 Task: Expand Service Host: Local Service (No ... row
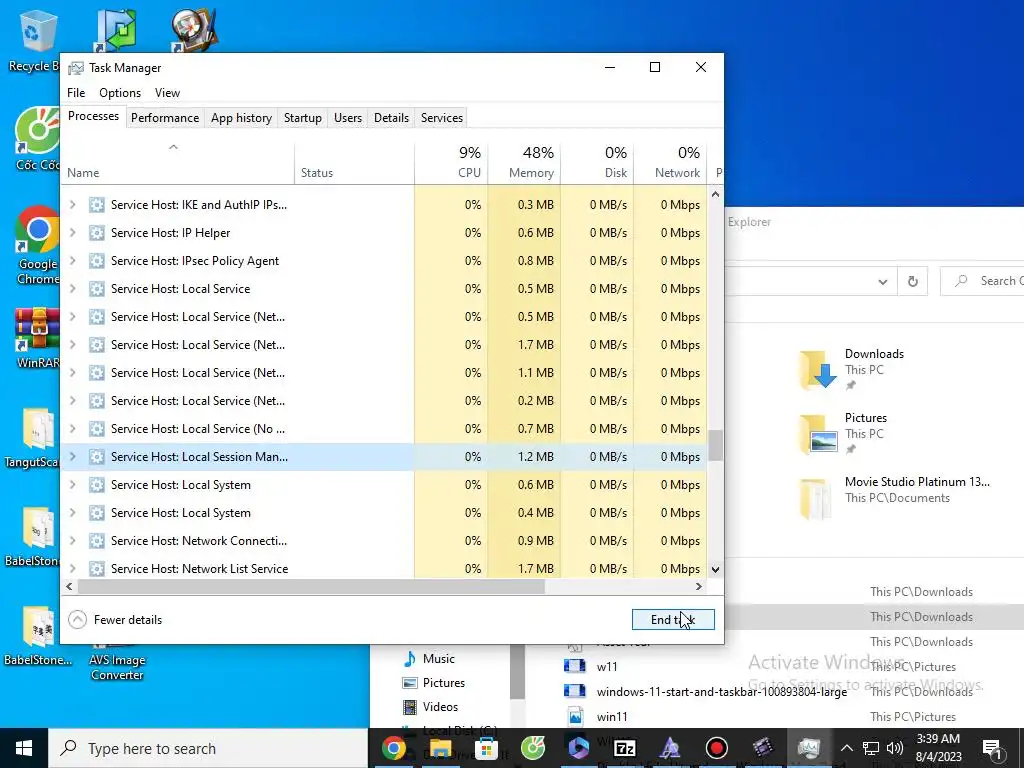[72, 429]
